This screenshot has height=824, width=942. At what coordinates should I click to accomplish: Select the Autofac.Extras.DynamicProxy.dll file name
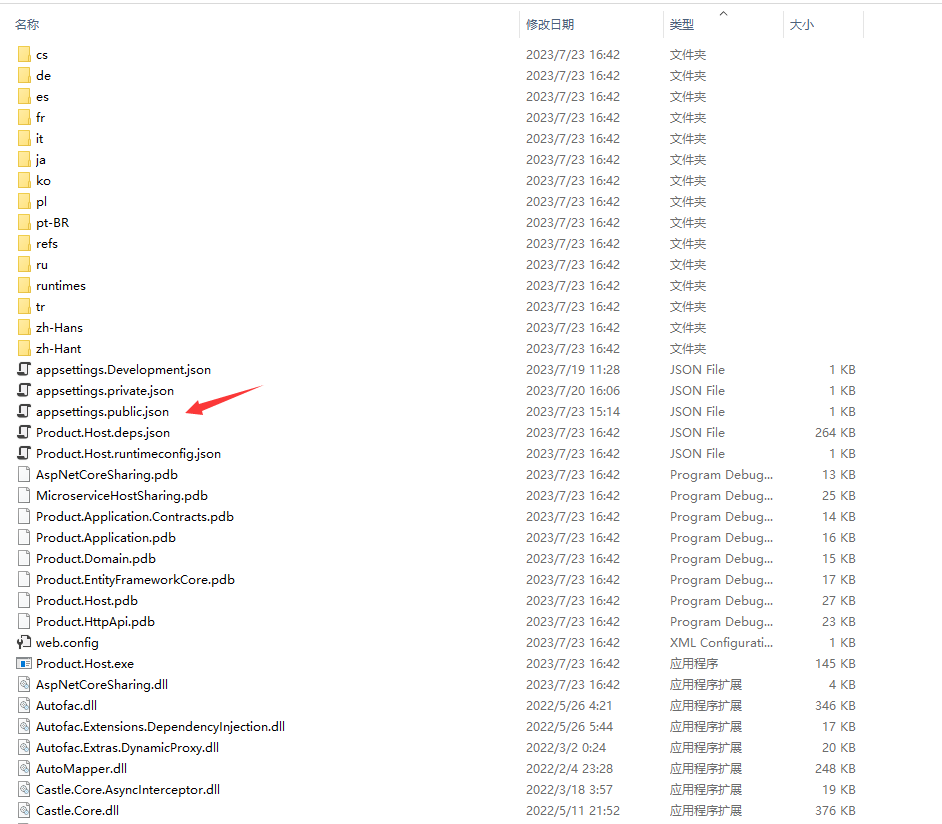(127, 748)
